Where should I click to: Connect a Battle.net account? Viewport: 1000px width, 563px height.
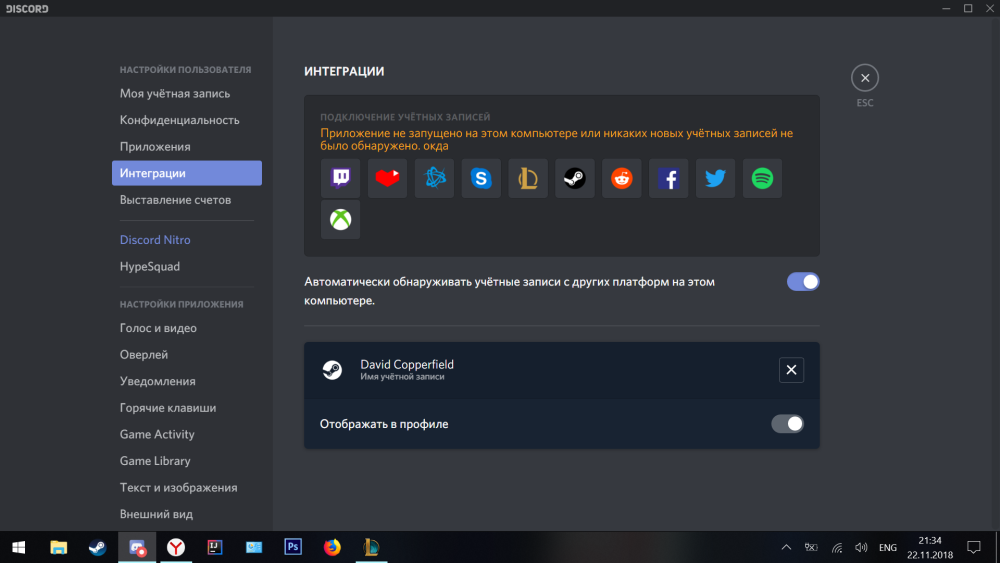tap(434, 179)
